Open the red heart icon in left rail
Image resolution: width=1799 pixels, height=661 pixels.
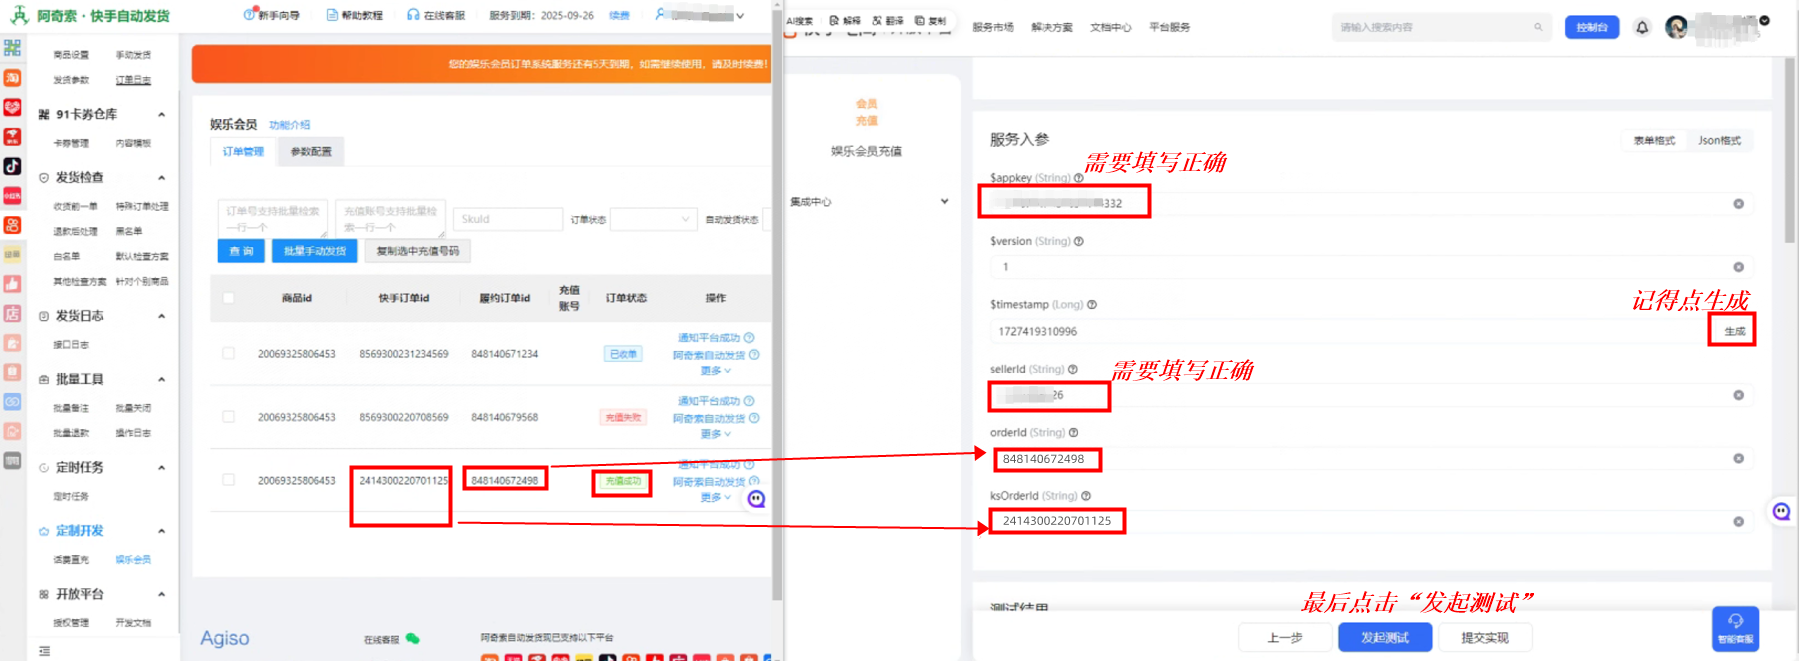[12, 107]
